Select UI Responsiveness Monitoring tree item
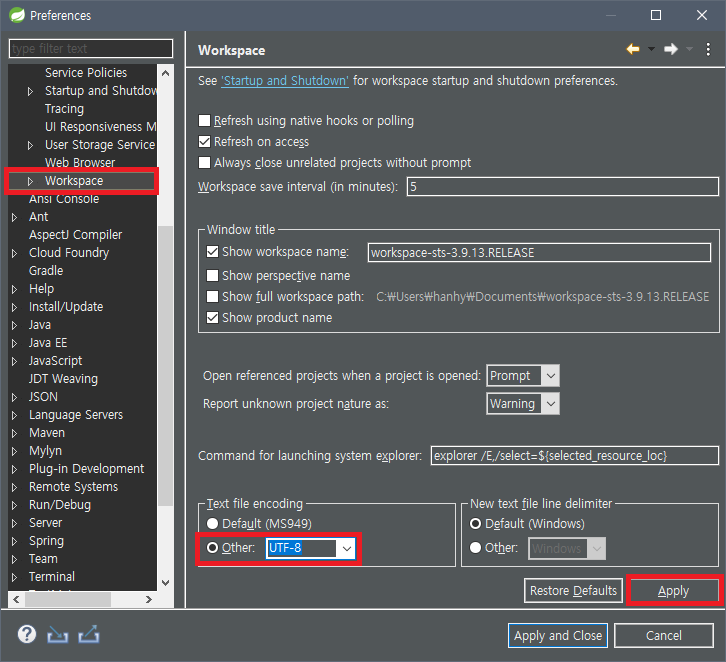The image size is (726, 662). tap(100, 127)
